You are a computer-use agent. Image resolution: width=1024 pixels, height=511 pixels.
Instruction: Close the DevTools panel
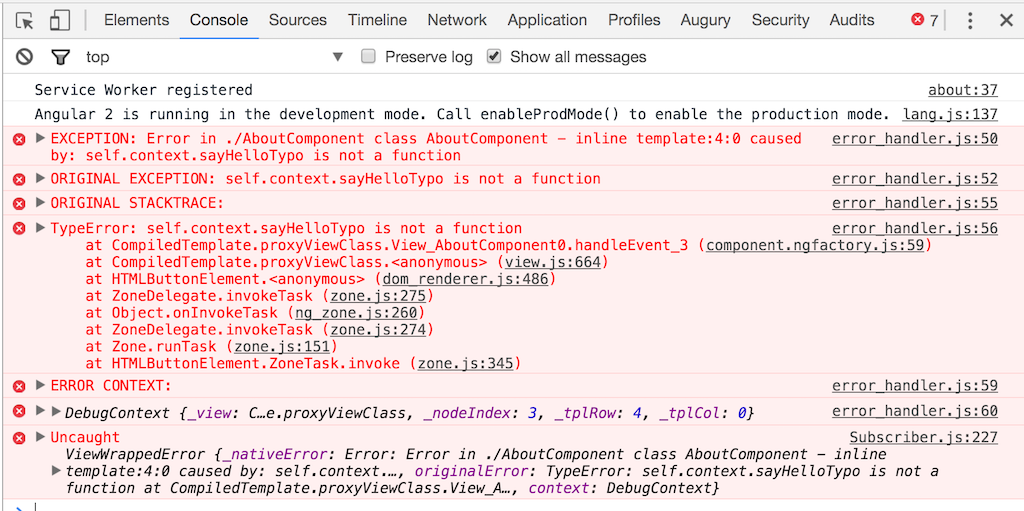[x=1006, y=21]
